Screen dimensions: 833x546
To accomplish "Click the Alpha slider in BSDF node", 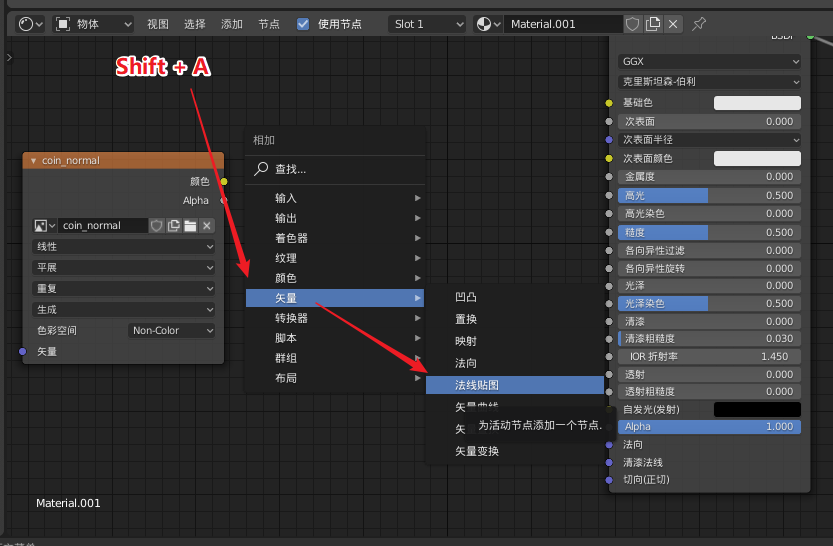I will (x=709, y=426).
